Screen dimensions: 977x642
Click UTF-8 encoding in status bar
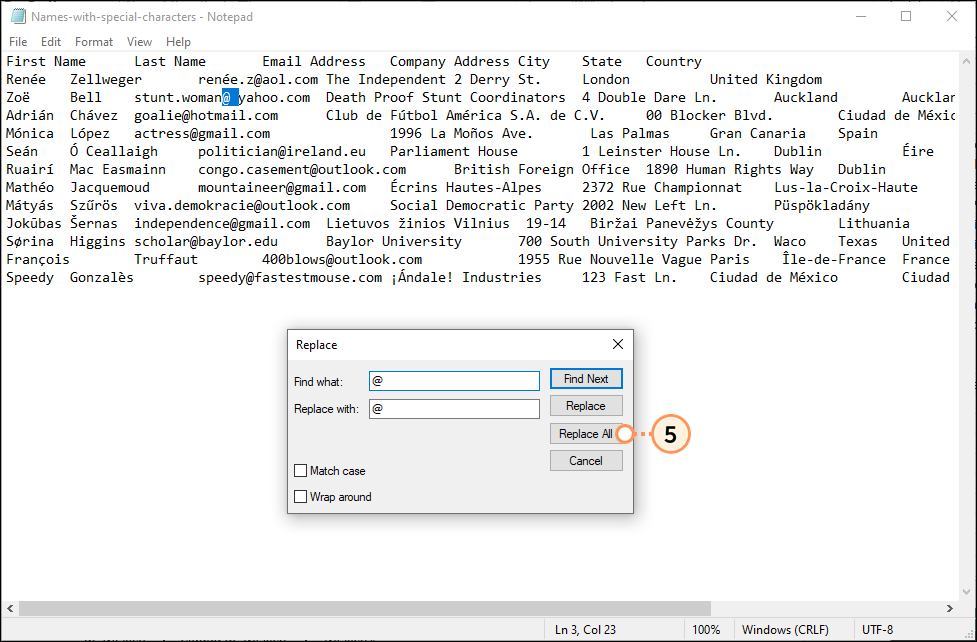[877, 630]
